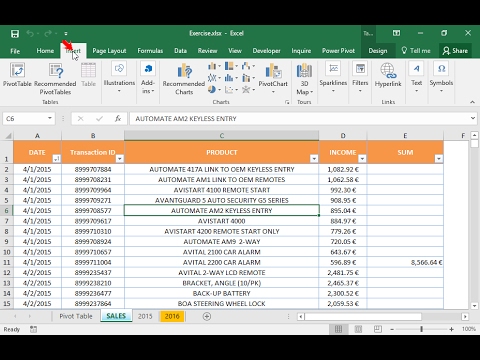Open the Developer tab

pos(266,51)
